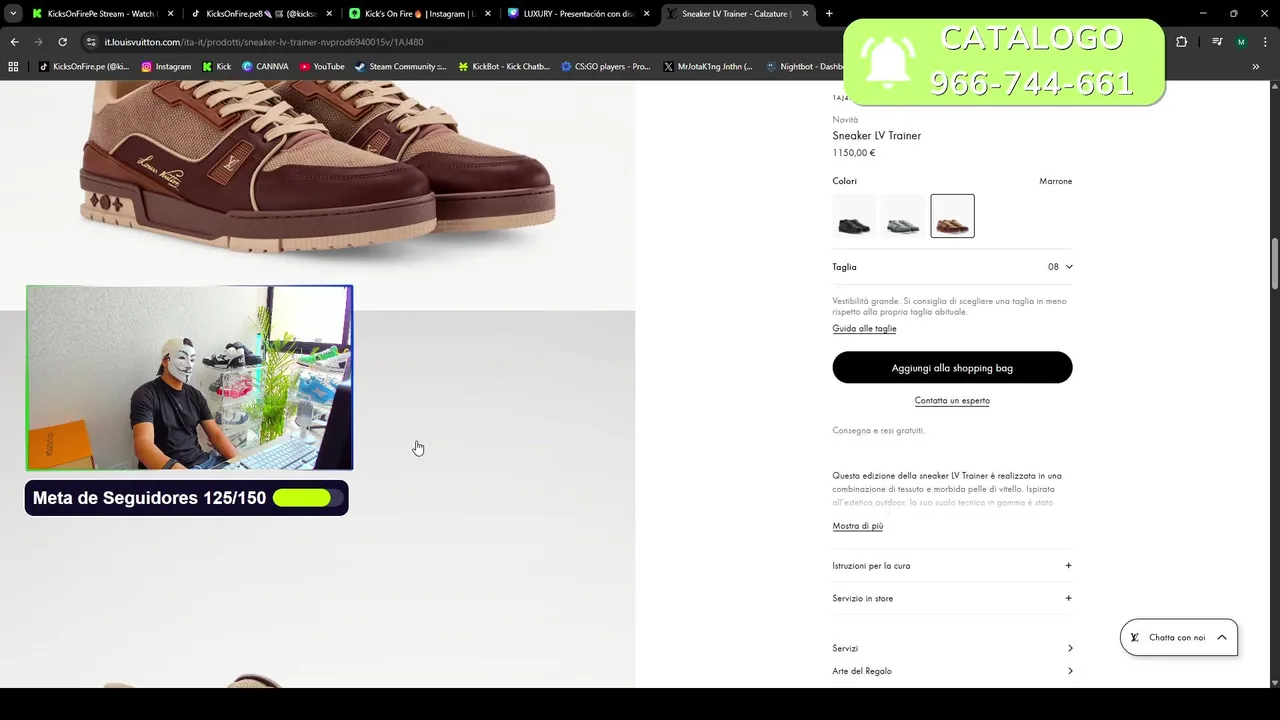Click the Consegna e resi gratuiti text
The height and width of the screenshot is (720, 1280).
878,430
